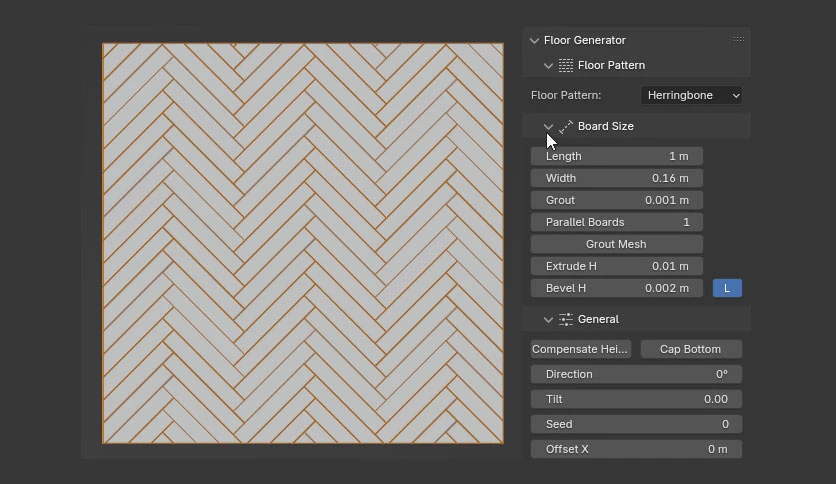Toggle the Grout Mesh button
The height and width of the screenshot is (484, 836).
[x=617, y=244]
